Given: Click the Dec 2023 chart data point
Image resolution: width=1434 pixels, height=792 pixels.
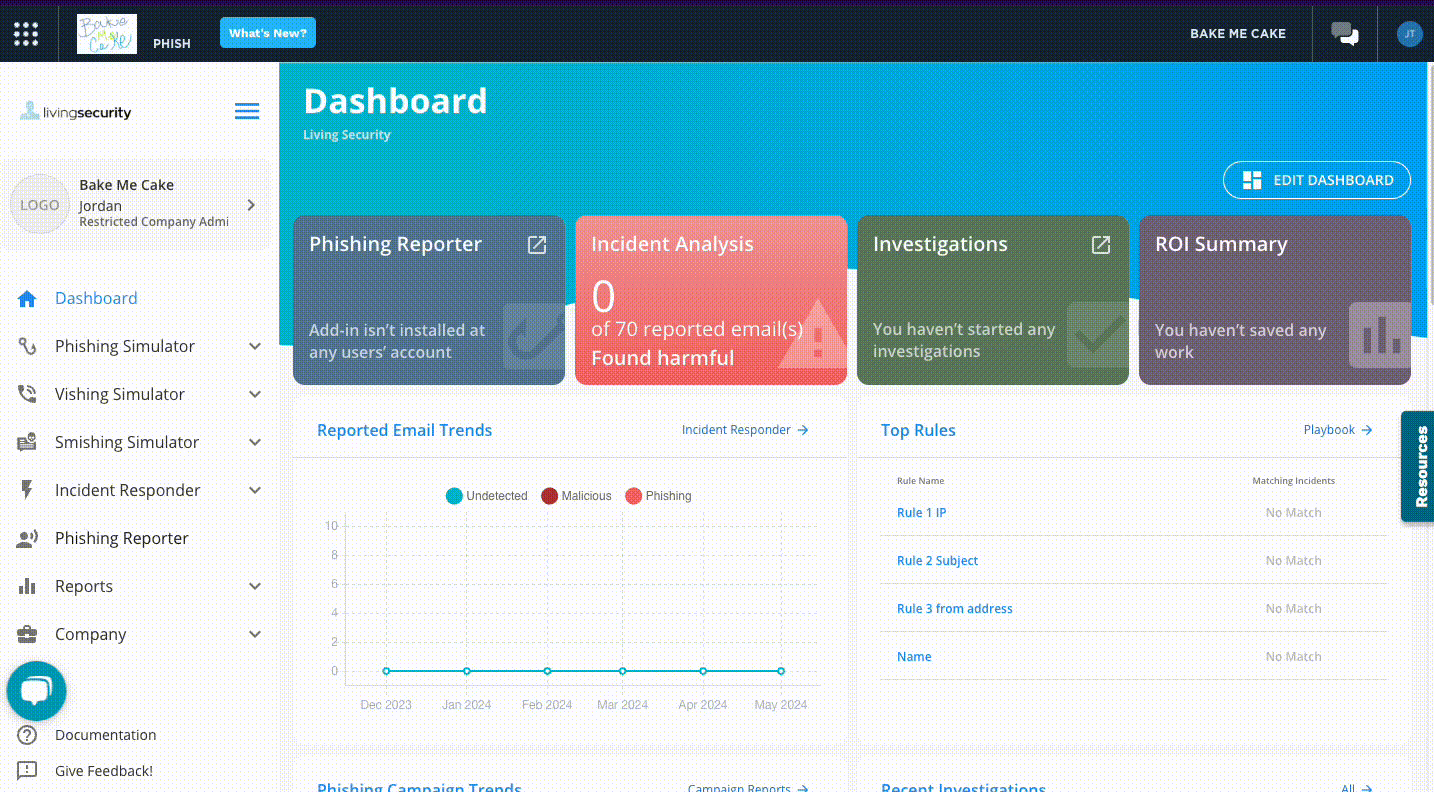Looking at the screenshot, I should point(386,671).
